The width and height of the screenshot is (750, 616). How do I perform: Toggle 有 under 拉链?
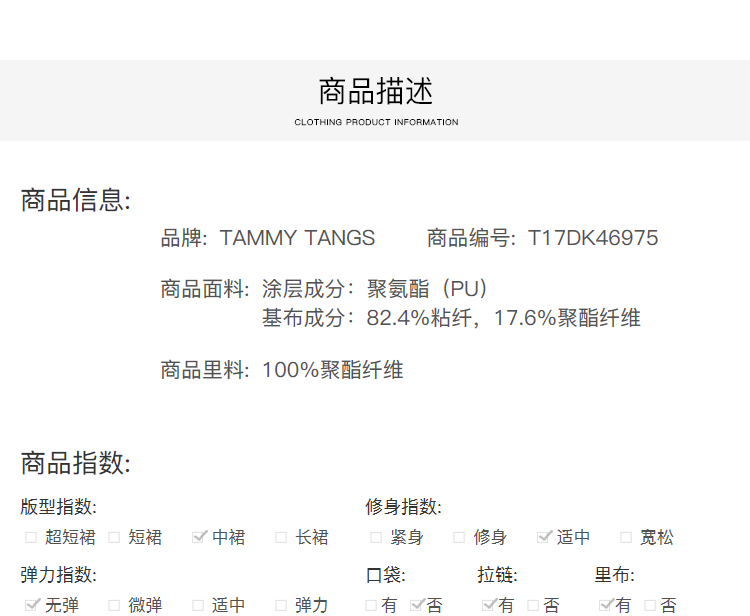(488, 605)
